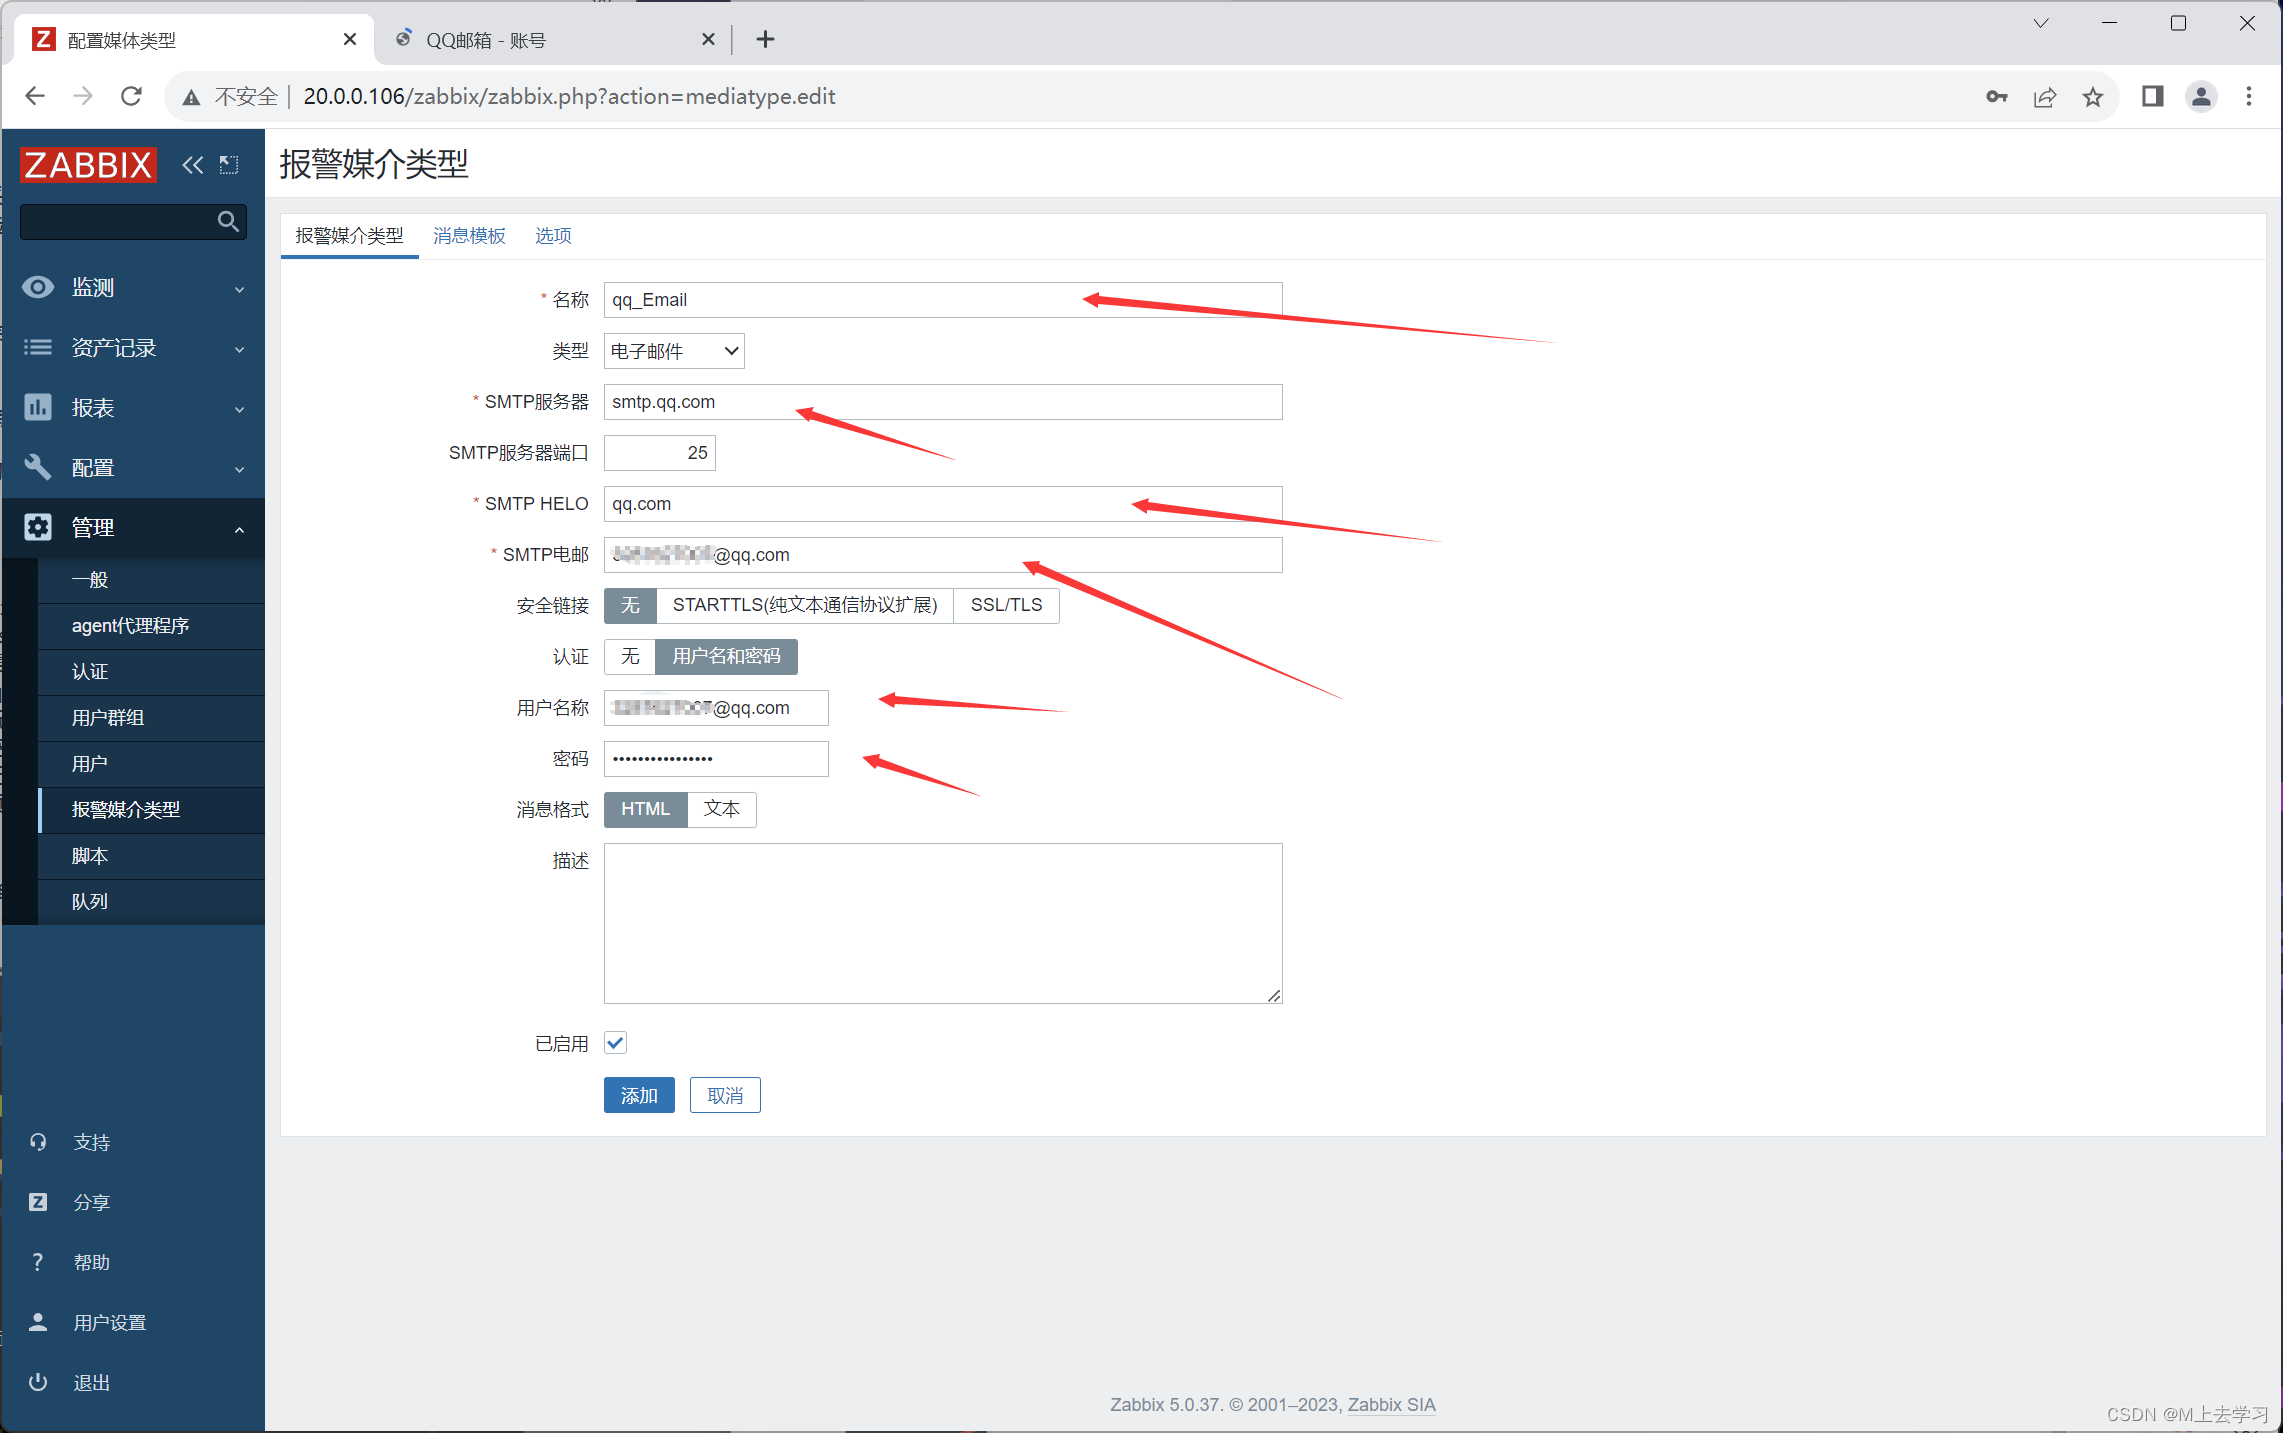Image resolution: width=2283 pixels, height=1433 pixels.
Task: Open 认证 in sidebar submenu
Action: coord(152,672)
